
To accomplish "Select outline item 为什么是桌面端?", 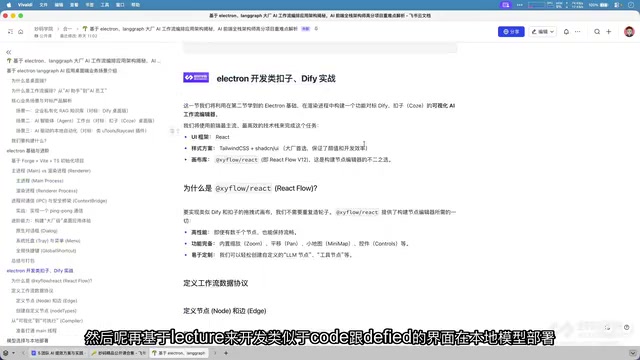I will pos(29,81).
